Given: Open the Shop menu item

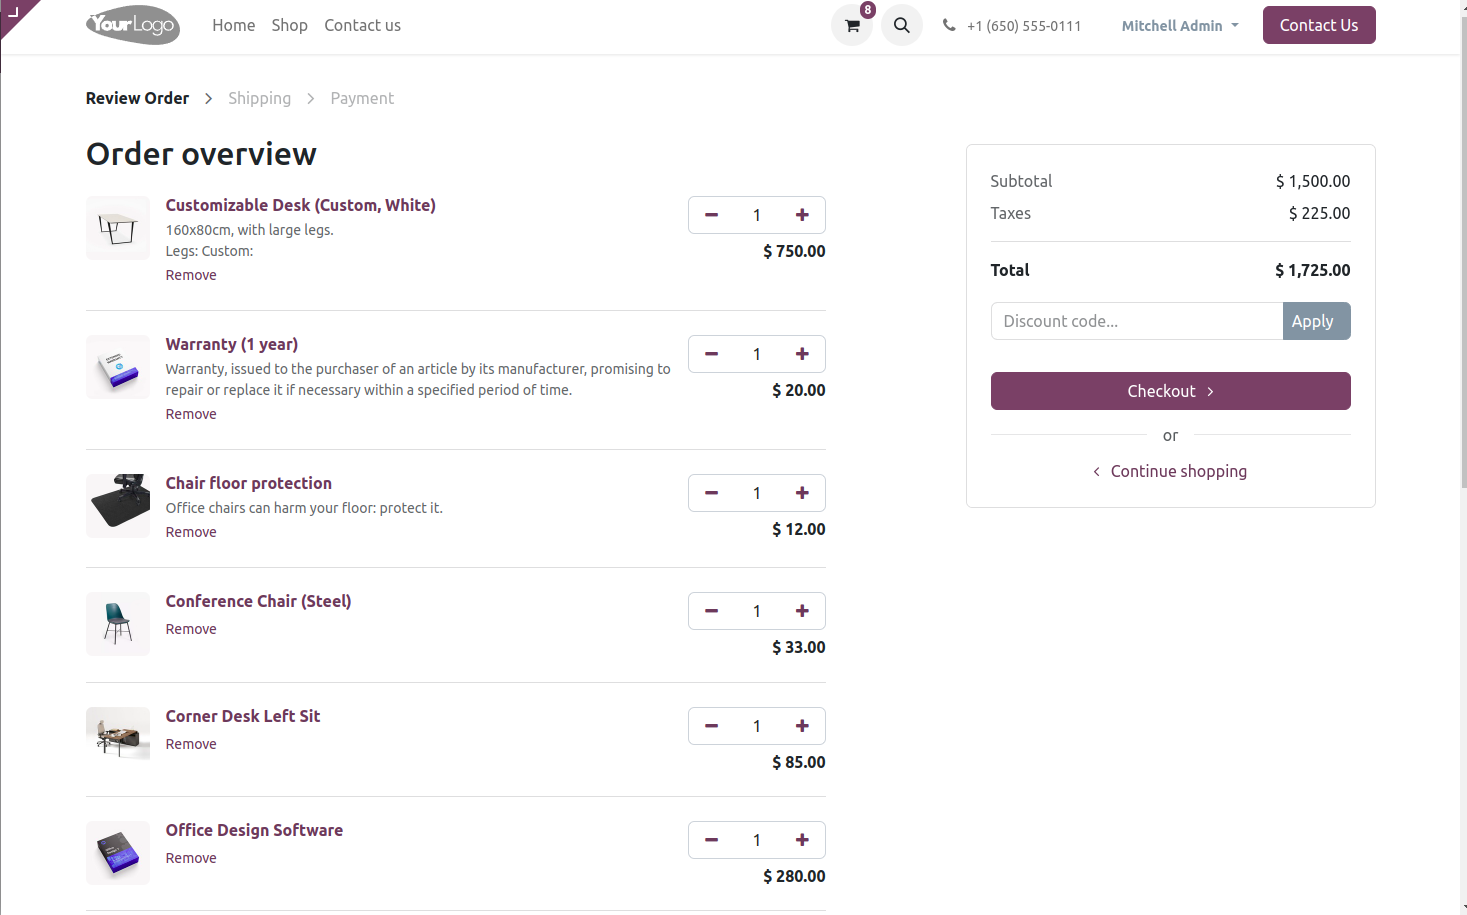Looking at the screenshot, I should click(289, 26).
